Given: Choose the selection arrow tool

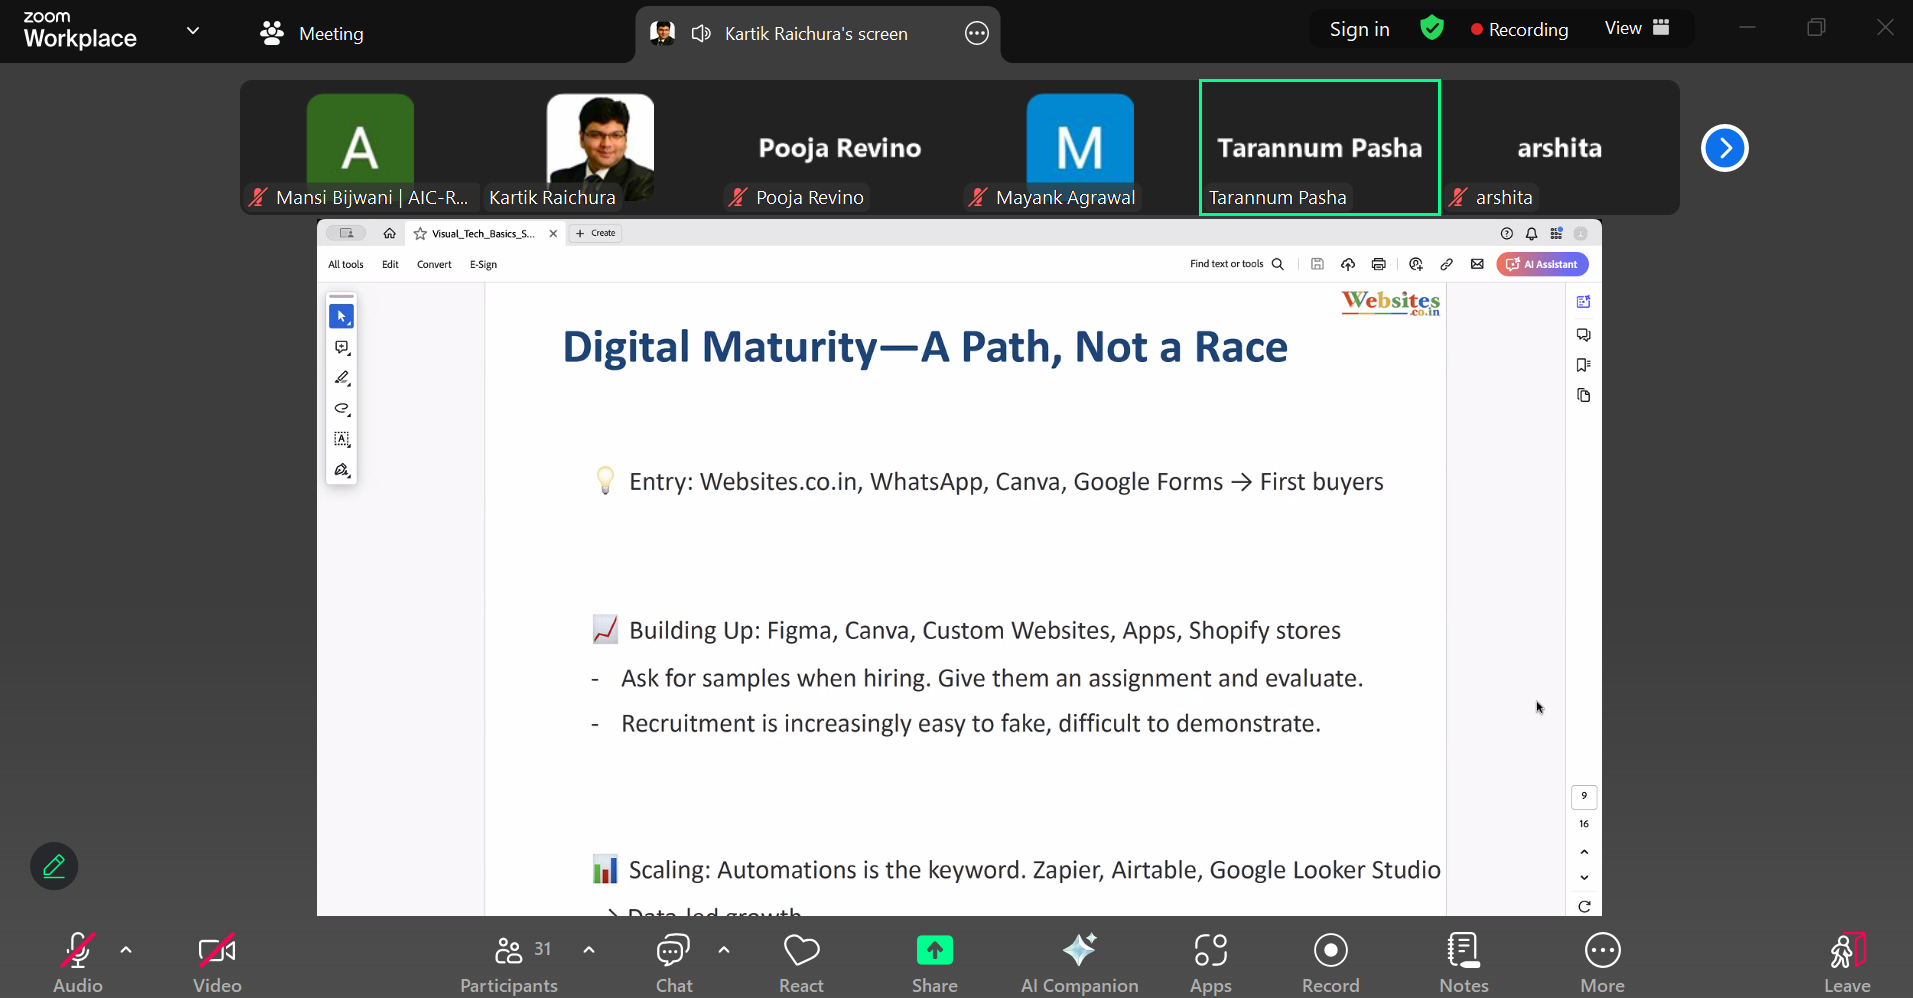Looking at the screenshot, I should [341, 316].
